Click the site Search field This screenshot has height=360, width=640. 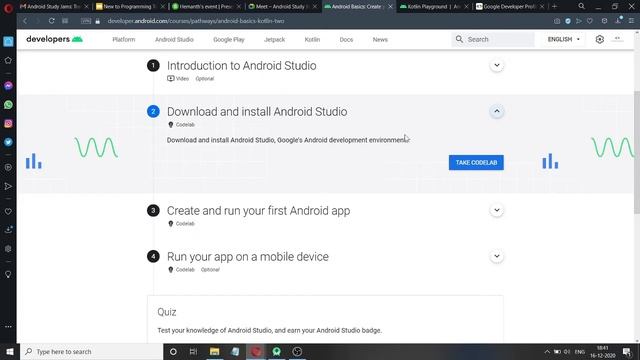(x=493, y=39)
